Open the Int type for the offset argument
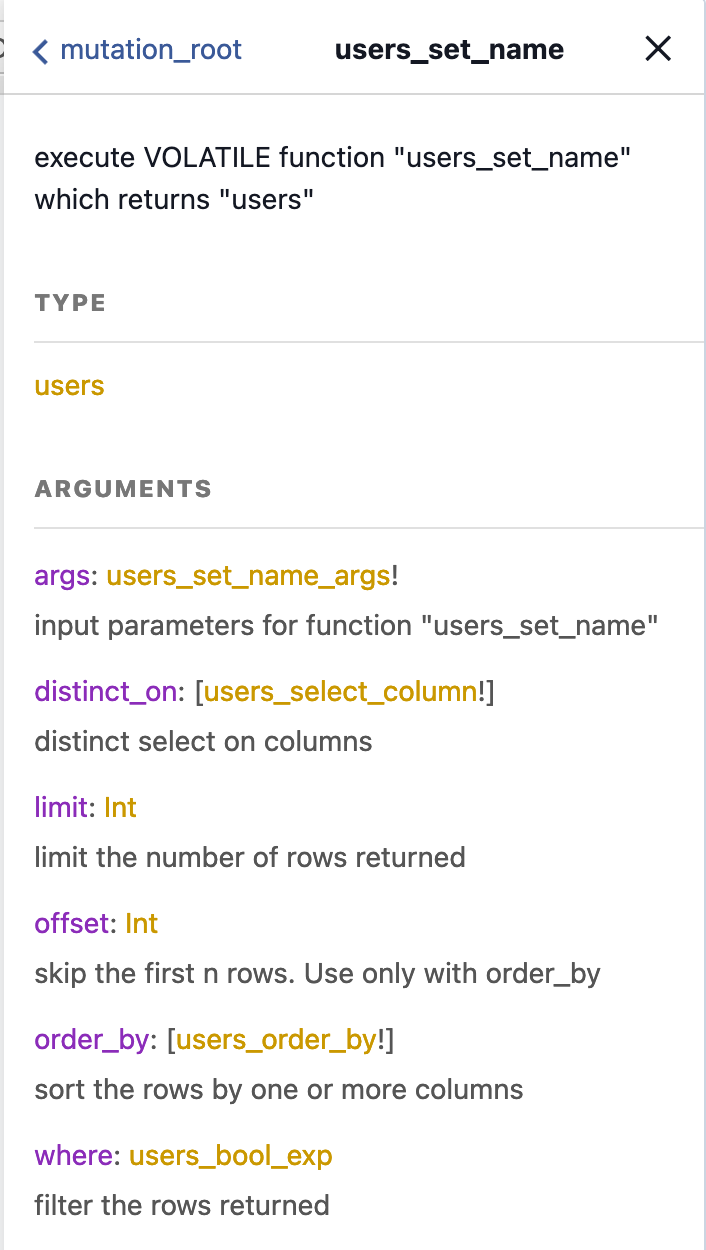Image resolution: width=706 pixels, height=1250 pixels. (x=141, y=923)
